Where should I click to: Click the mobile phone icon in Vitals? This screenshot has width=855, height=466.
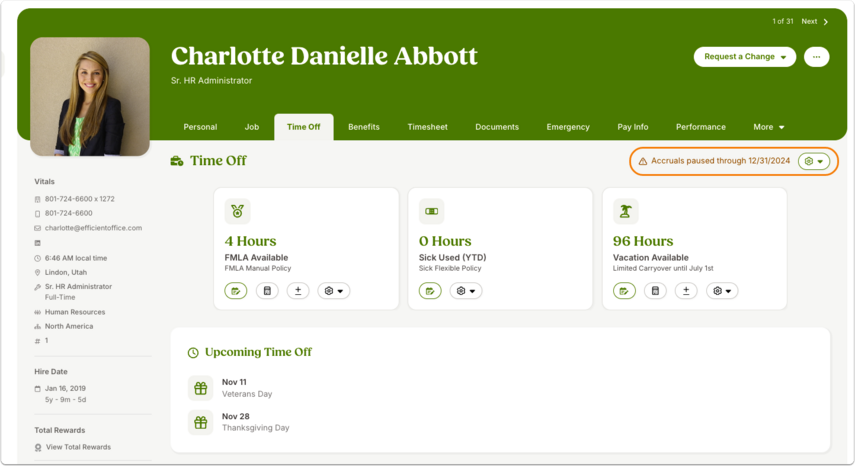point(38,214)
